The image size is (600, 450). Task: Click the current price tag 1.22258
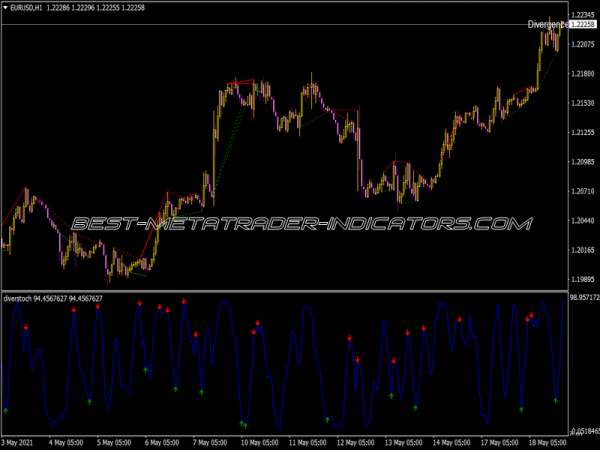(x=583, y=25)
